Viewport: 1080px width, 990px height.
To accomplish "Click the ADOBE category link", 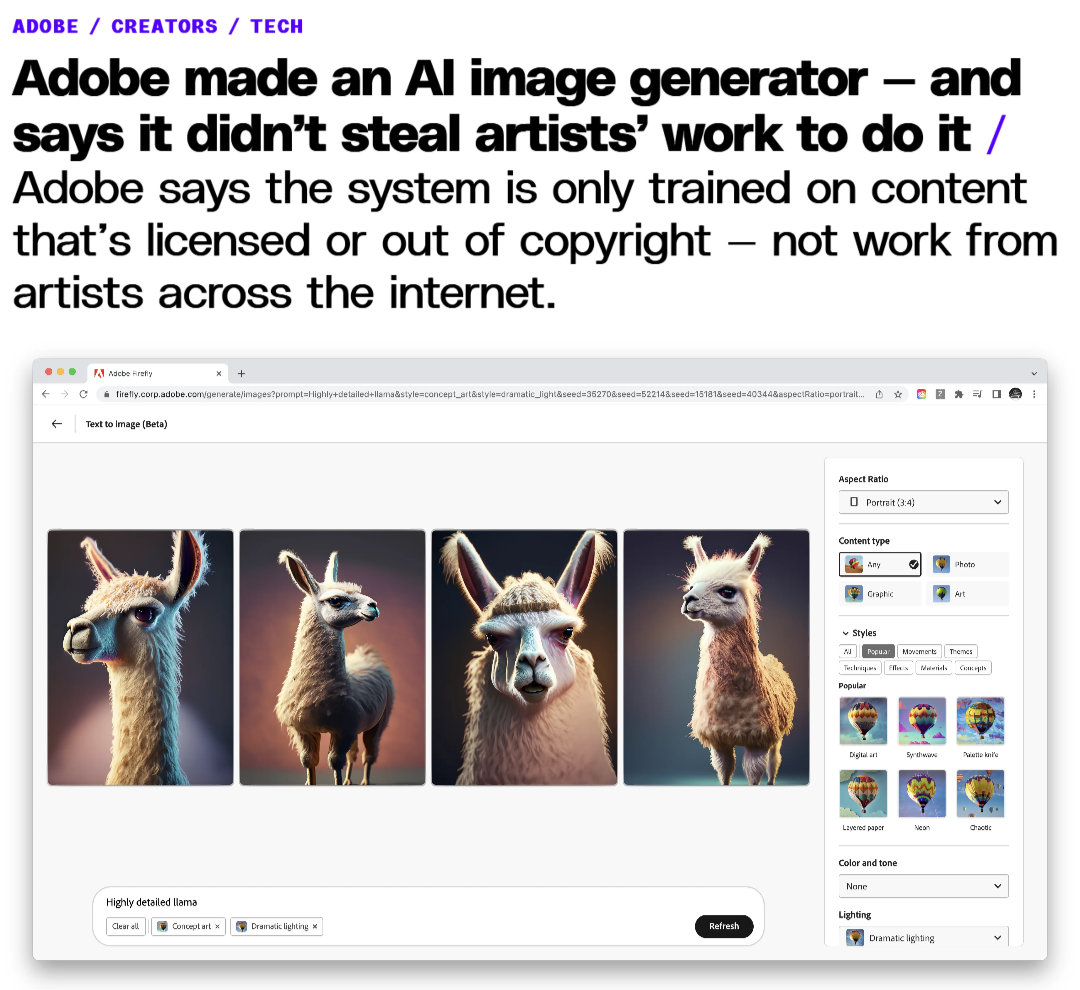I will coord(45,26).
